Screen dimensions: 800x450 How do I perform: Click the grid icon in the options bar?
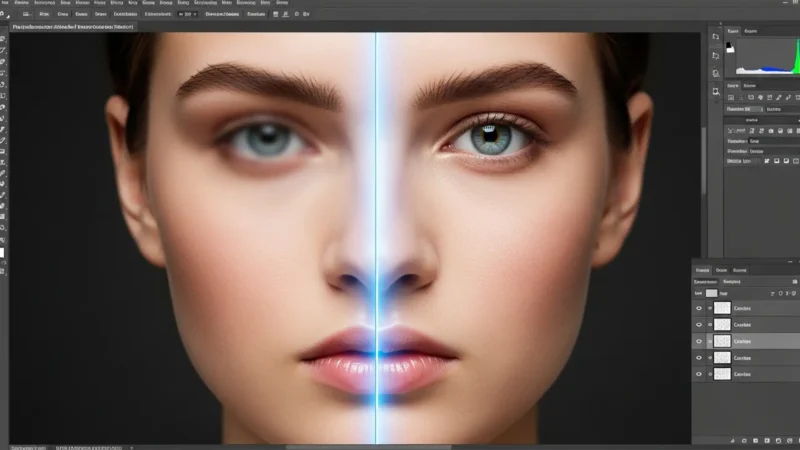coord(276,14)
